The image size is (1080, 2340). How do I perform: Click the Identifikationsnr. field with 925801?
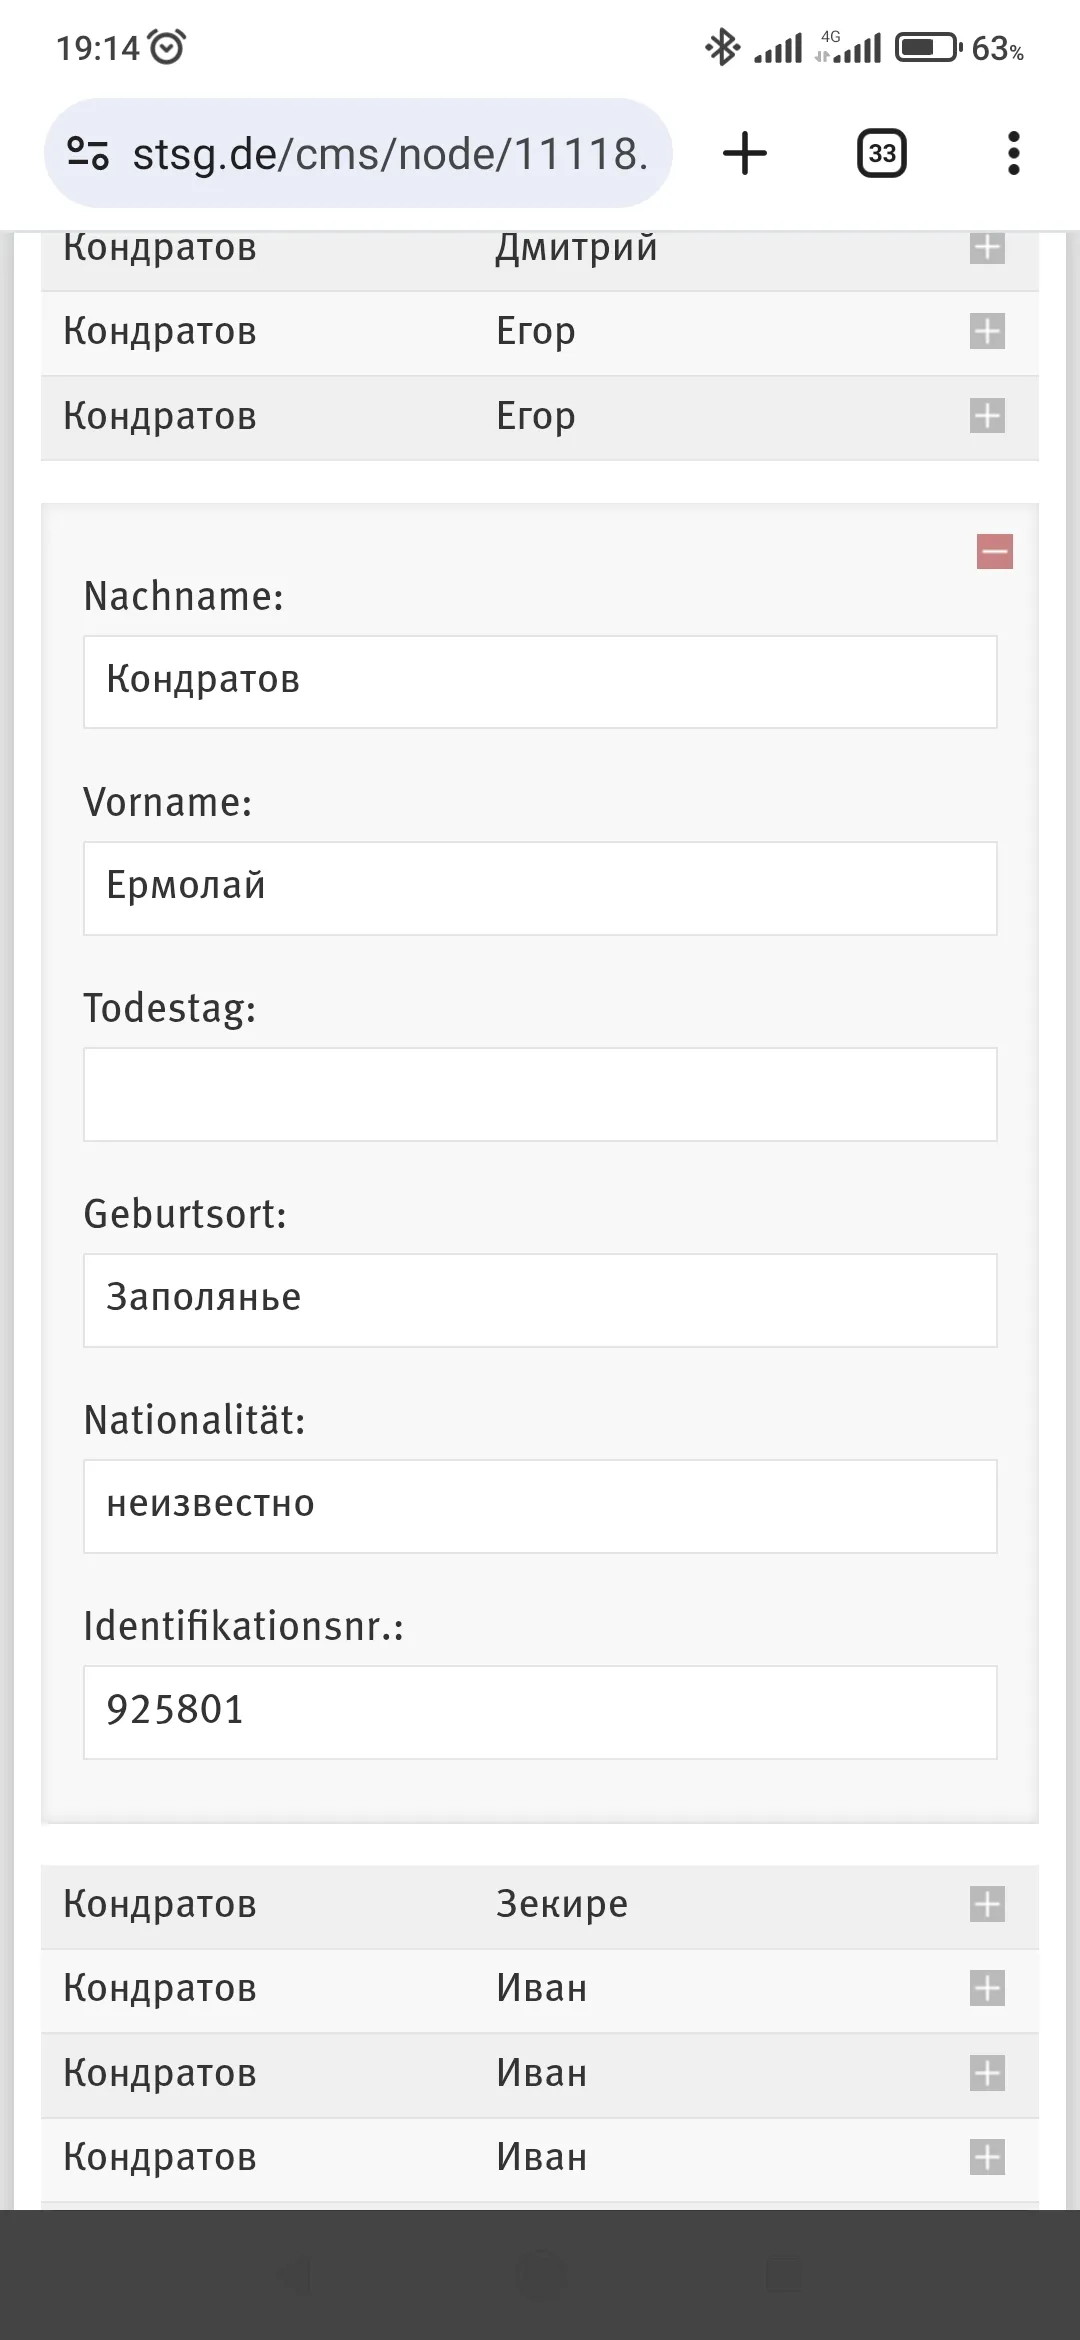(x=540, y=1712)
